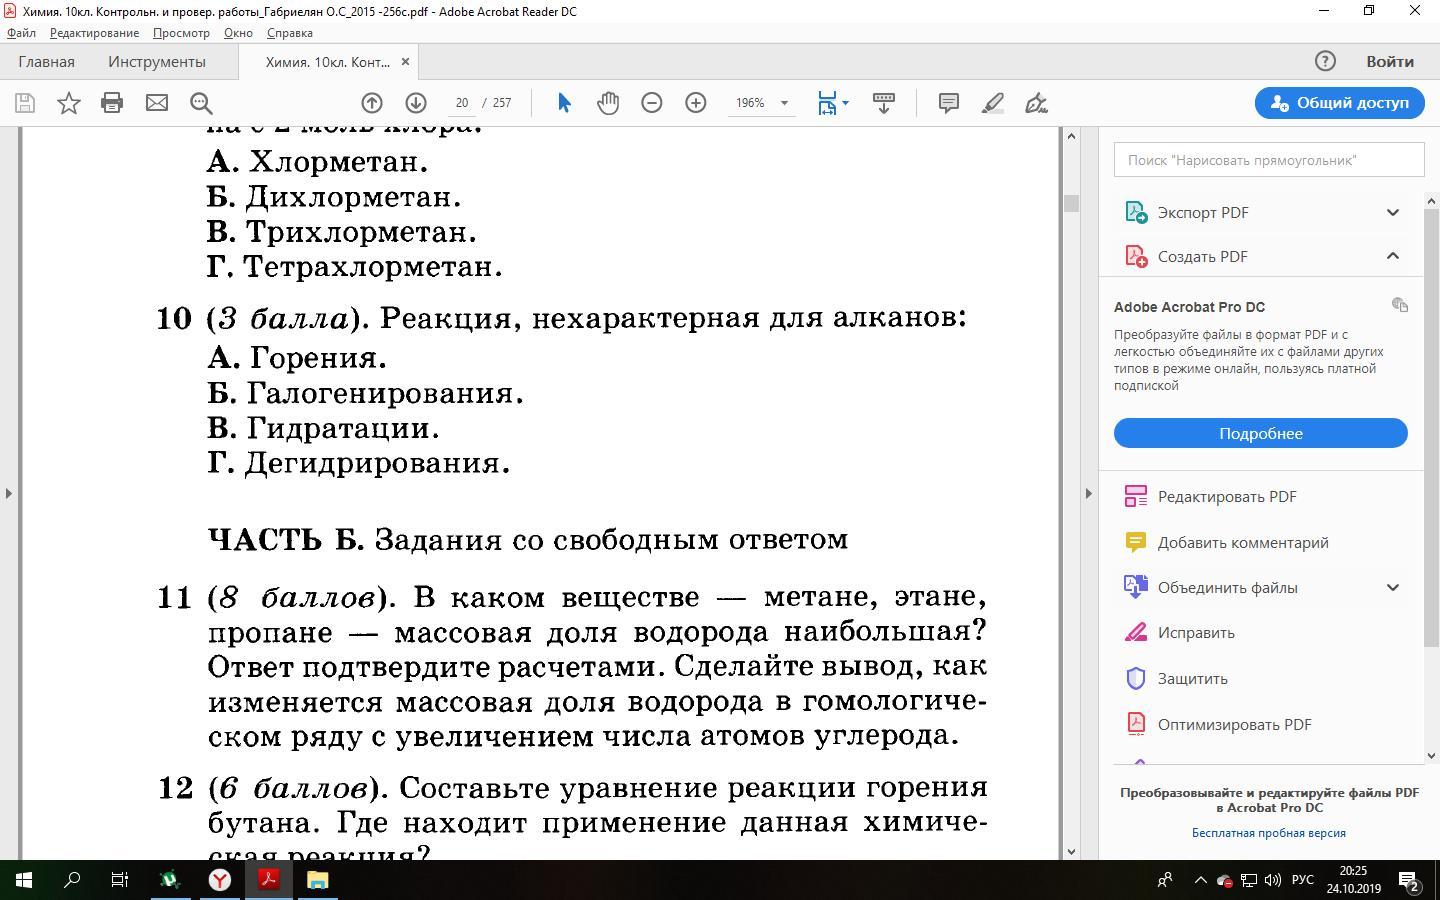Click the tools search field

[x=1268, y=160]
